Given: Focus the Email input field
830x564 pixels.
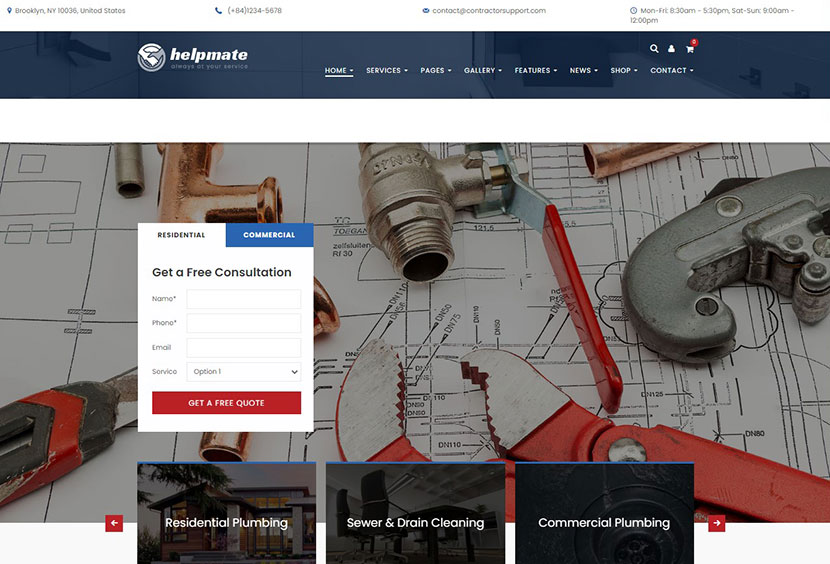Looking at the screenshot, I should [x=243, y=348].
